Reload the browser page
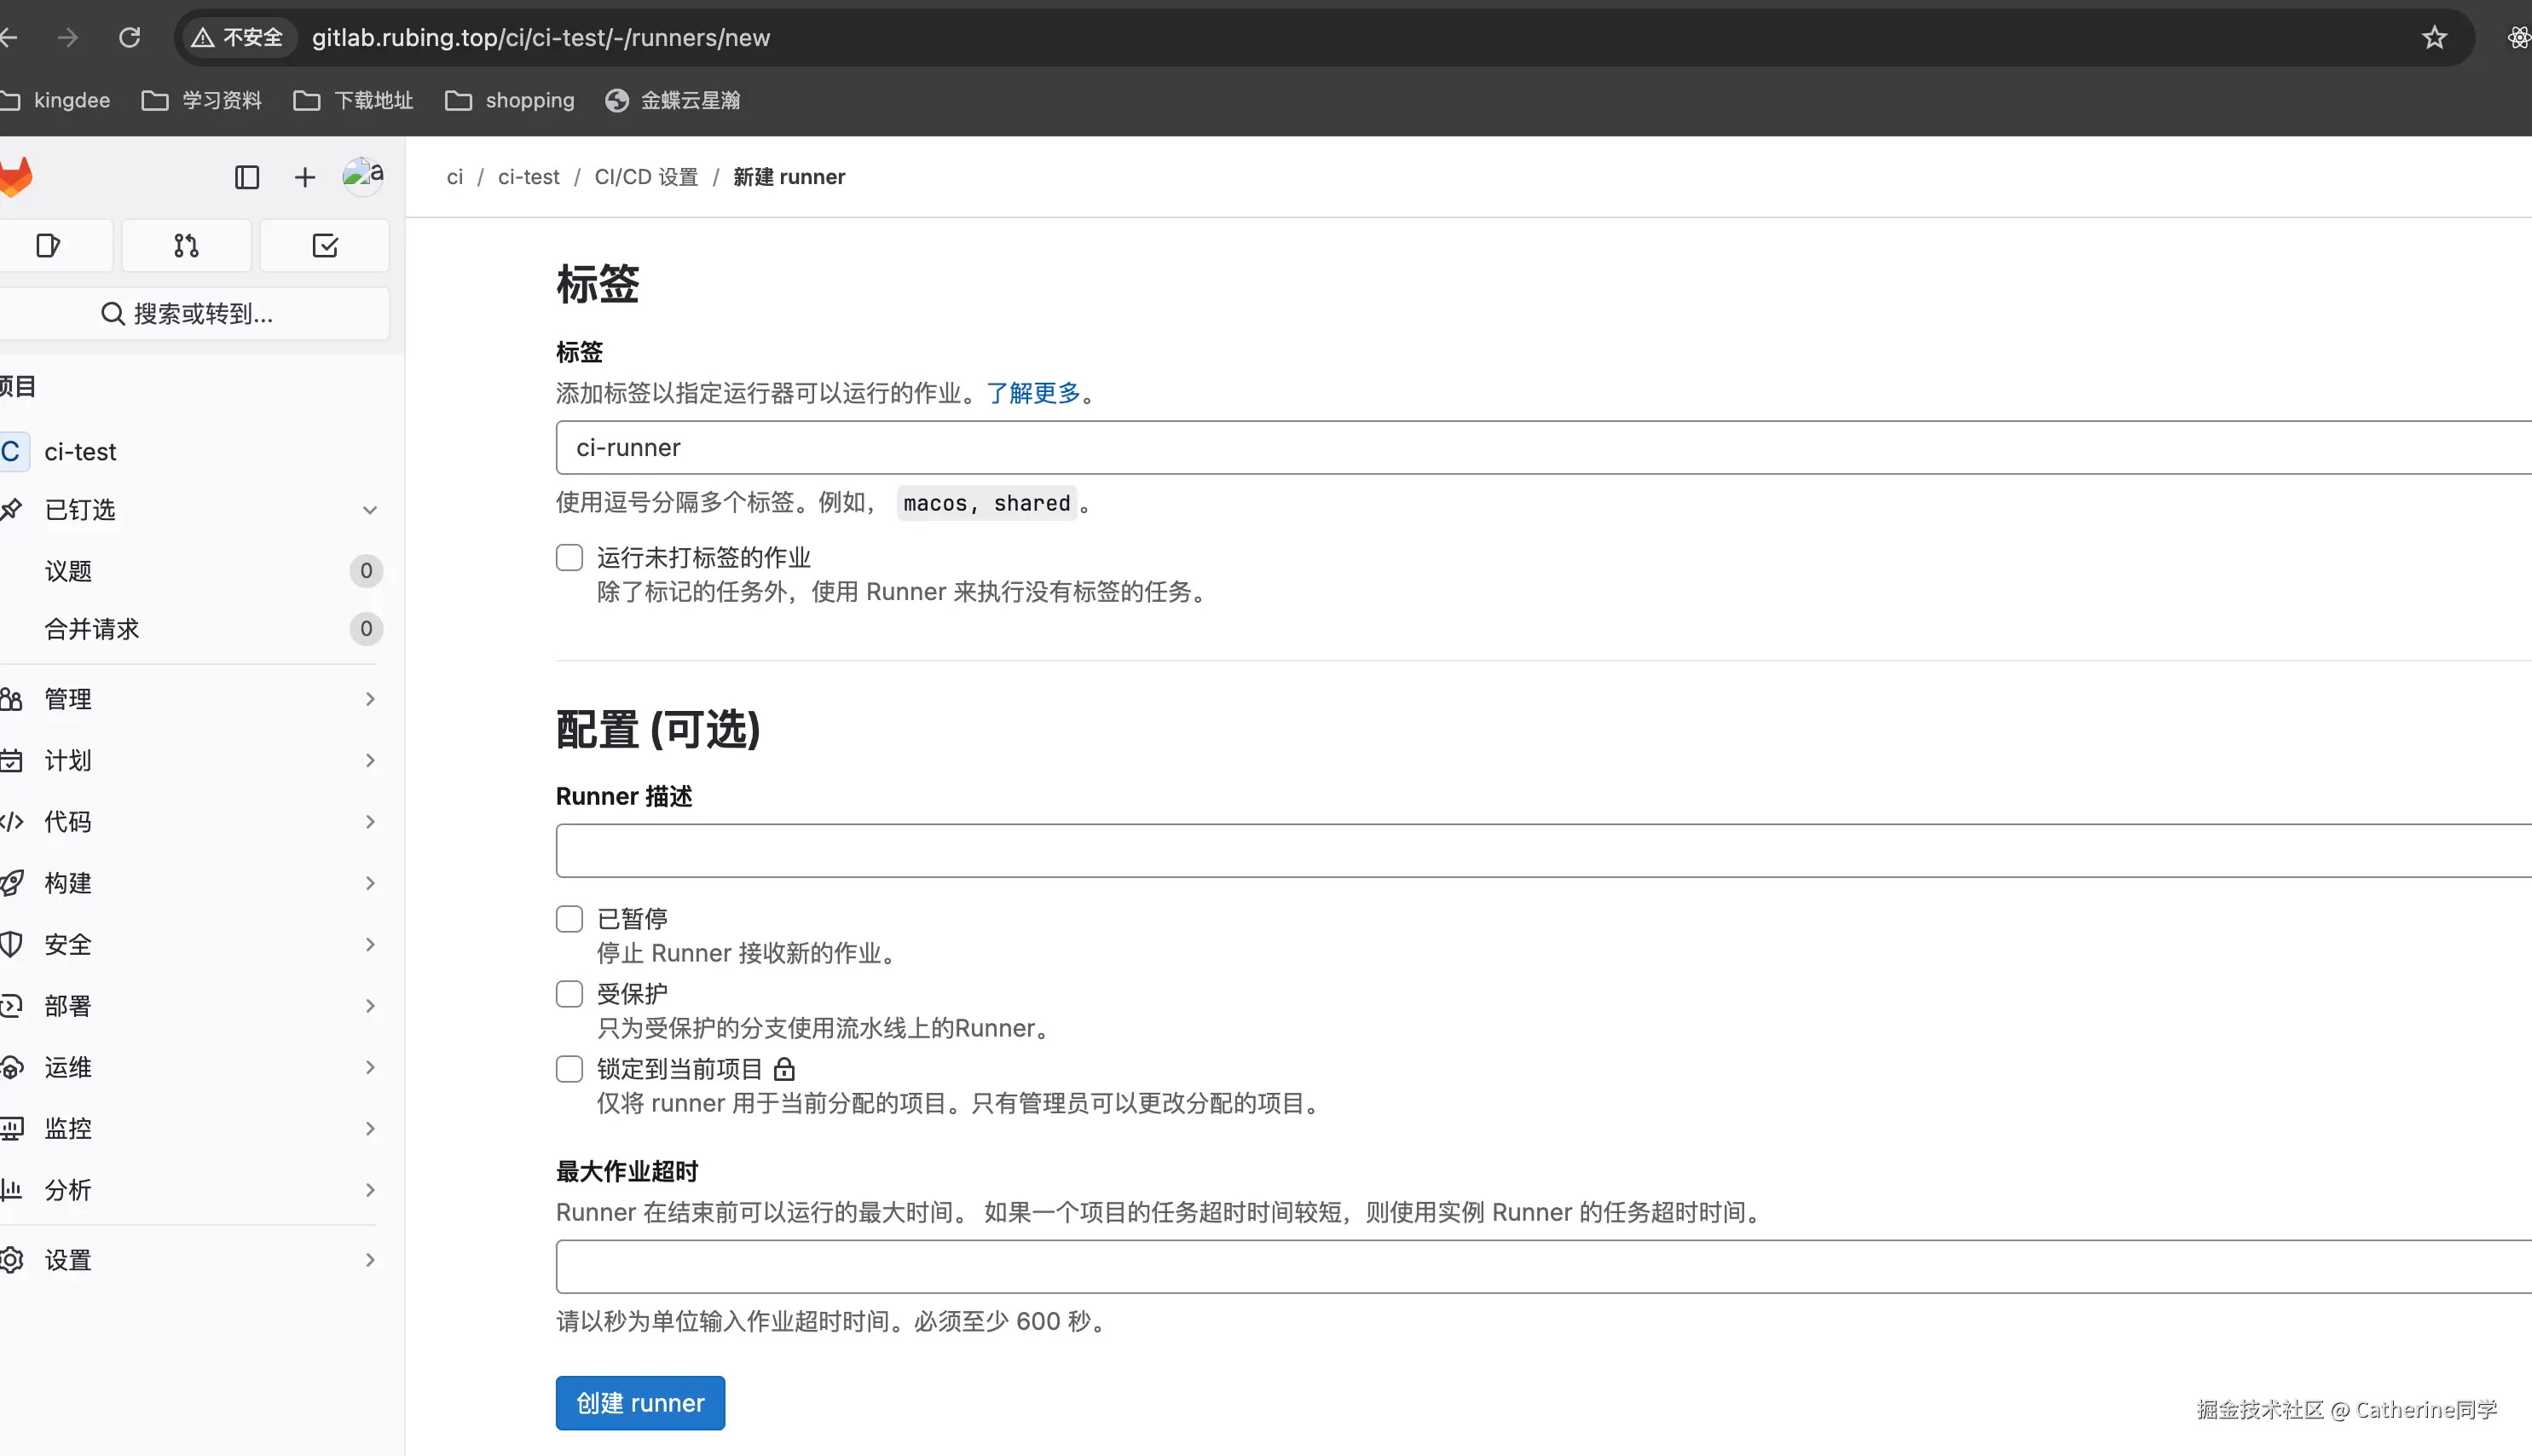 129,38
